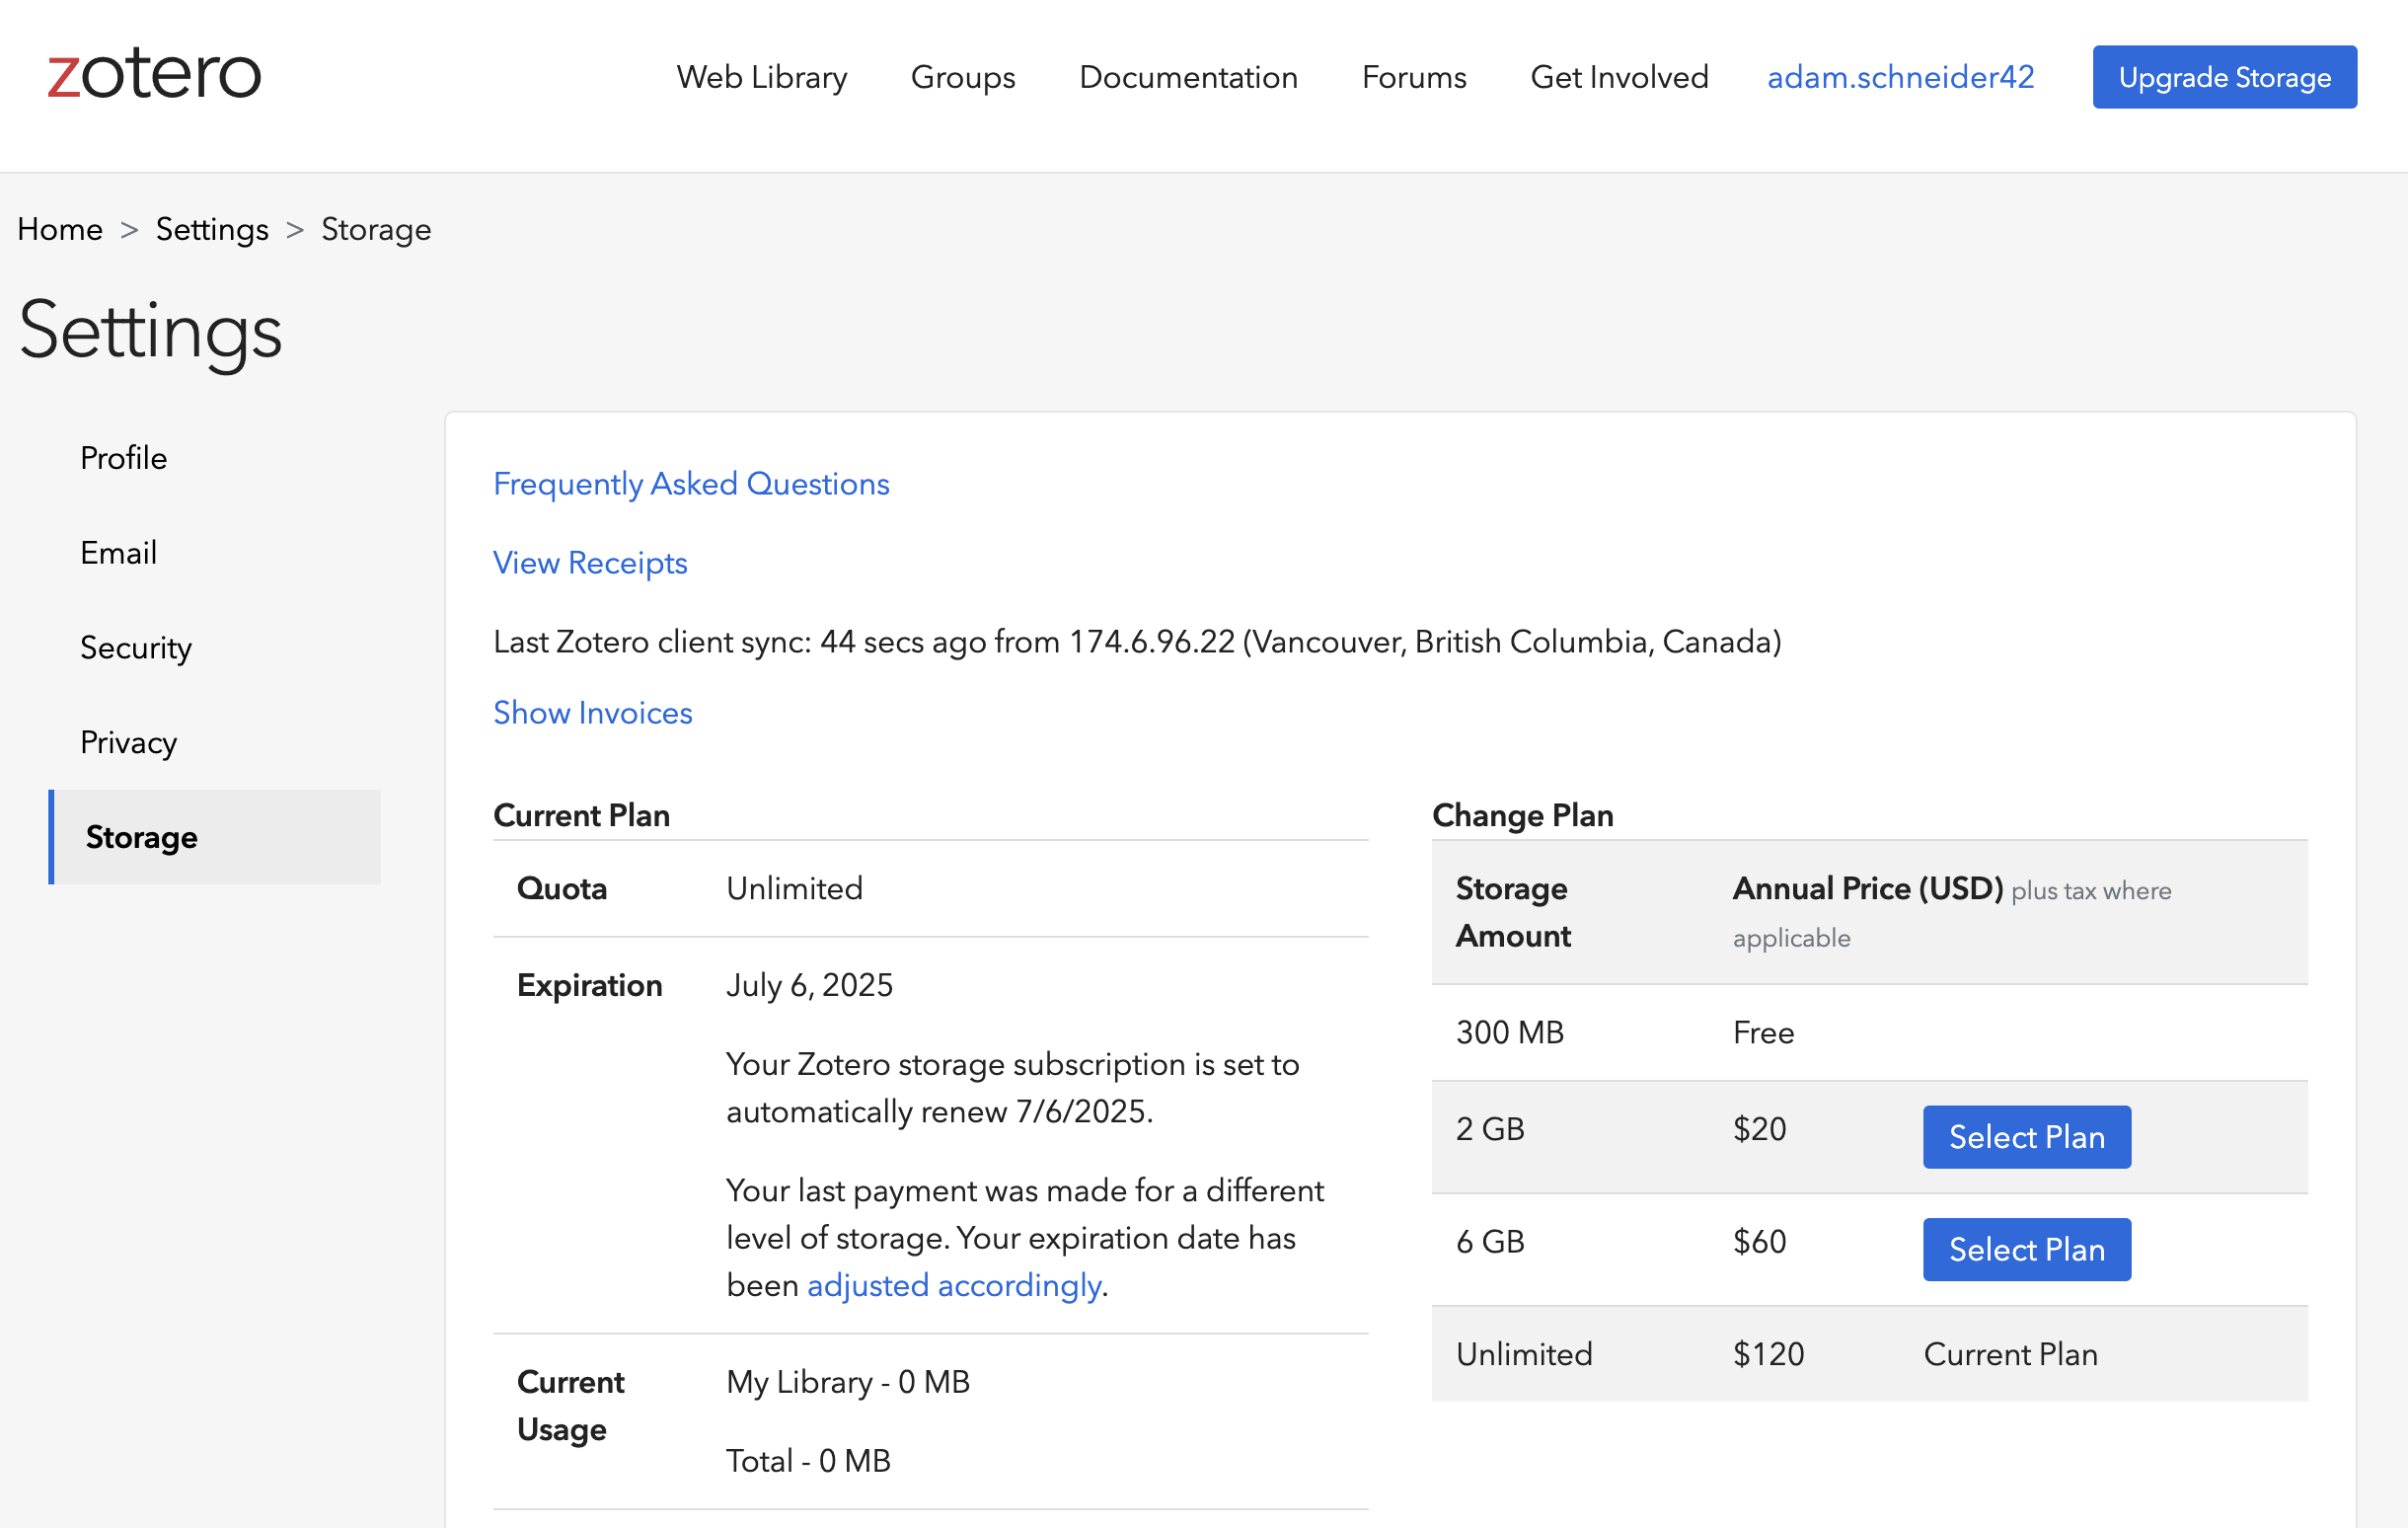Click Settings in the breadcrumb trail

click(212, 229)
